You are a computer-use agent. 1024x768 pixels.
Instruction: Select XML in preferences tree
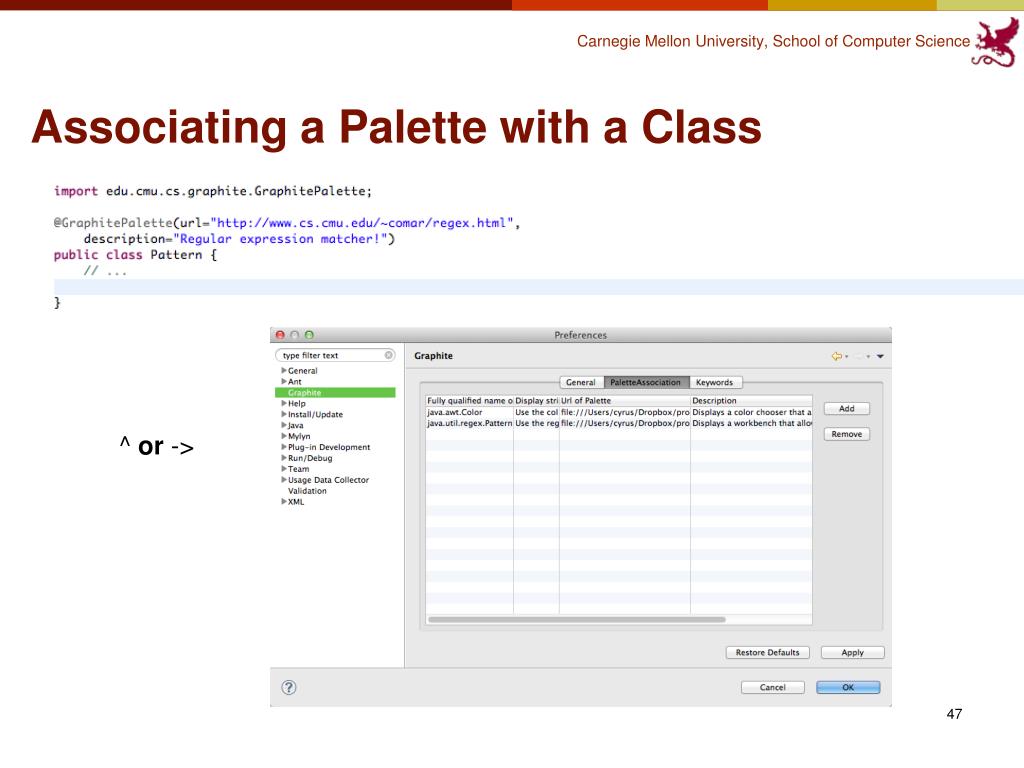coord(296,502)
